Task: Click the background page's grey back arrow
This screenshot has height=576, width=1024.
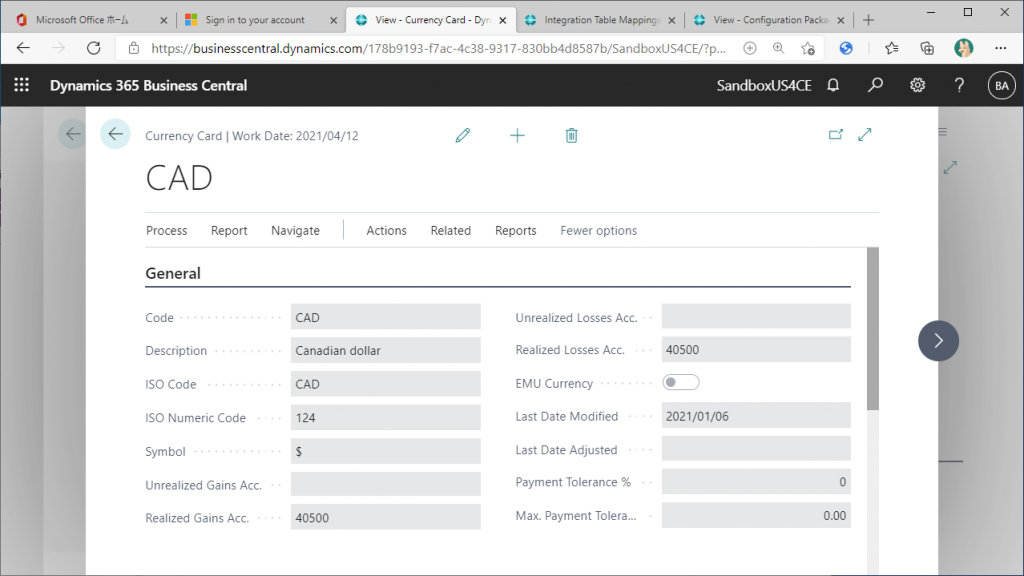Action: point(72,135)
